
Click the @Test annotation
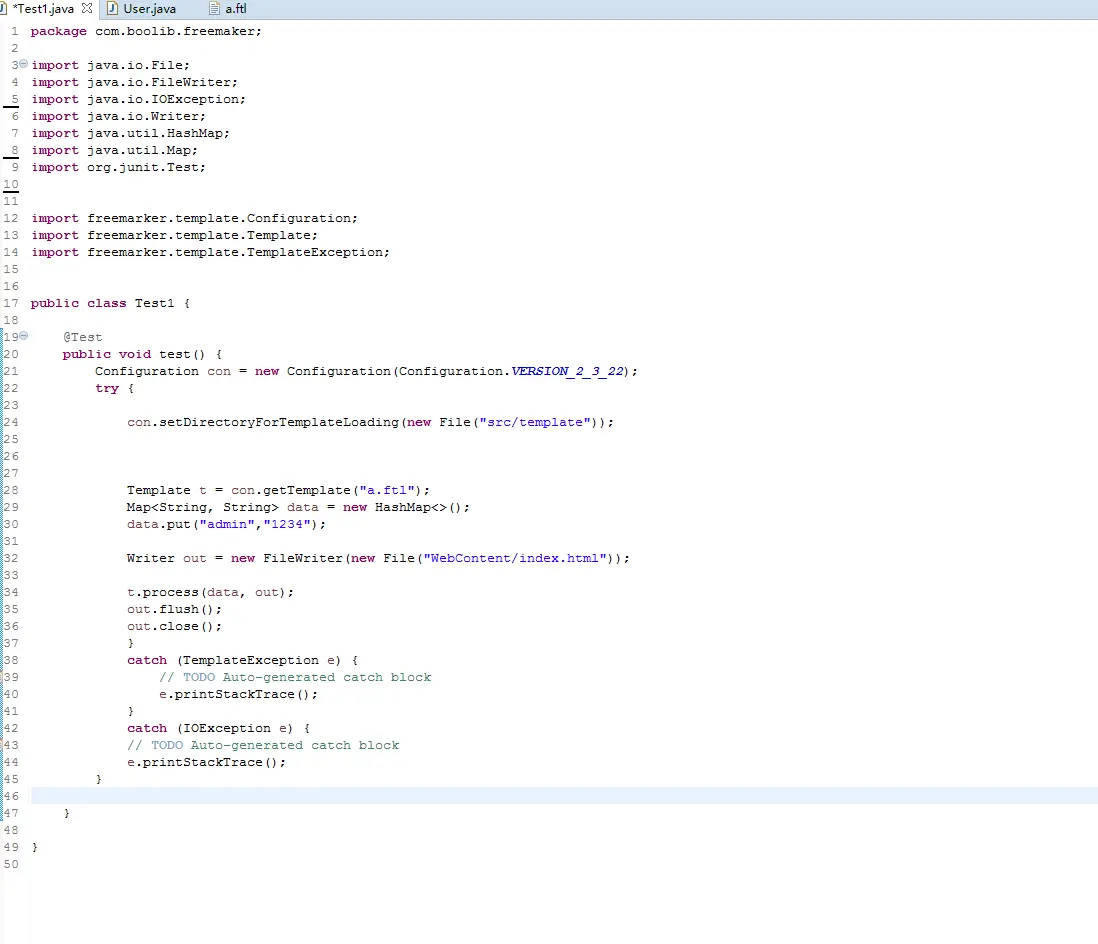click(83, 338)
